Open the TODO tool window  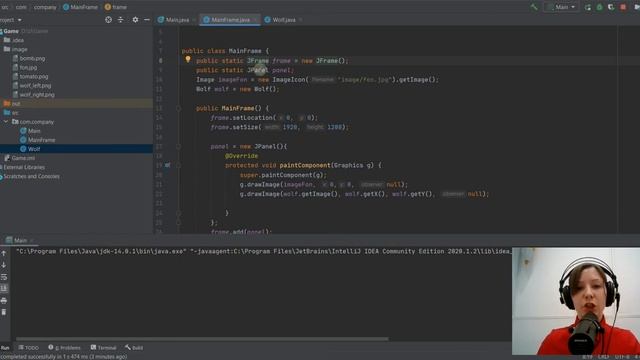29,348
